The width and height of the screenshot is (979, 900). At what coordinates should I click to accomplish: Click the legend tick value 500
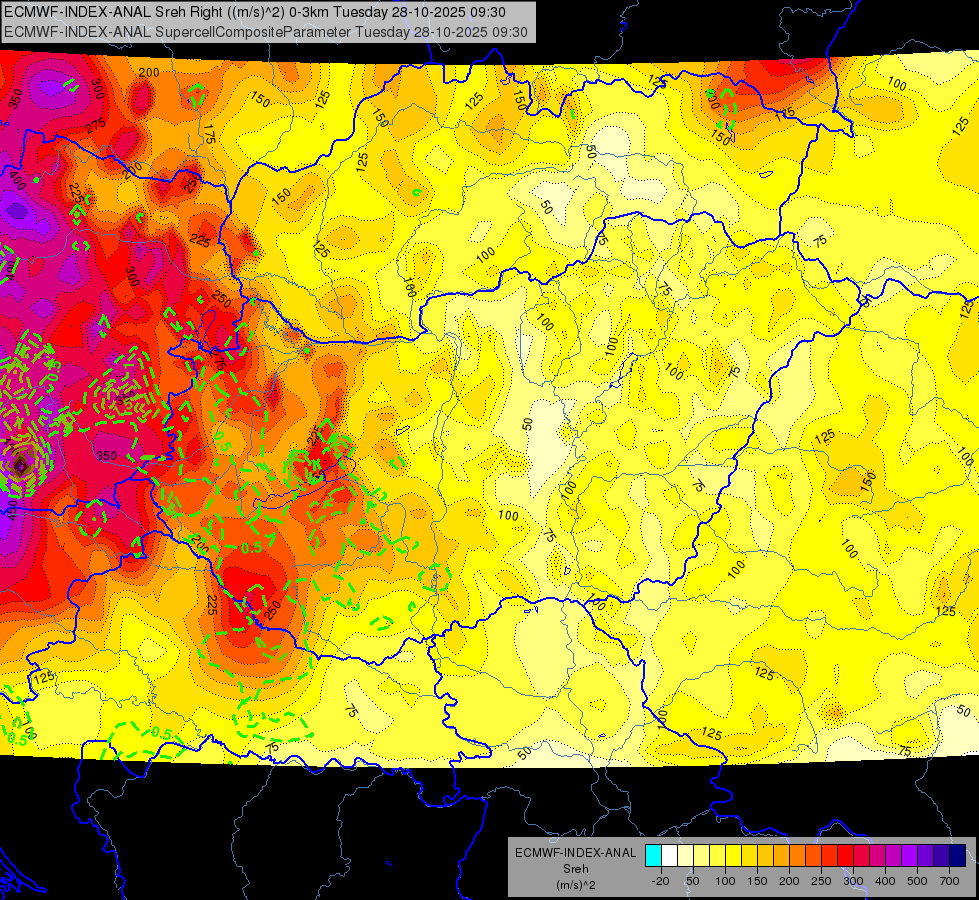click(x=917, y=881)
